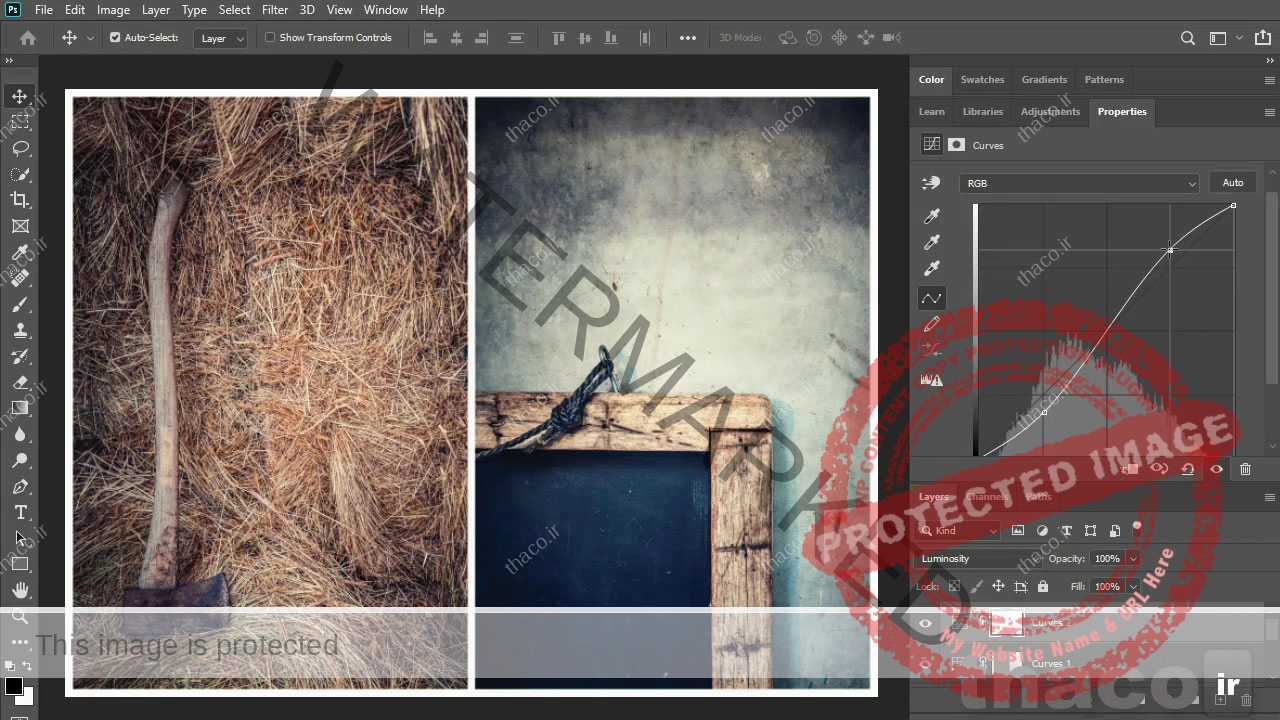Open the Kind filter dropdown
The image size is (1280, 720).
[x=959, y=531]
